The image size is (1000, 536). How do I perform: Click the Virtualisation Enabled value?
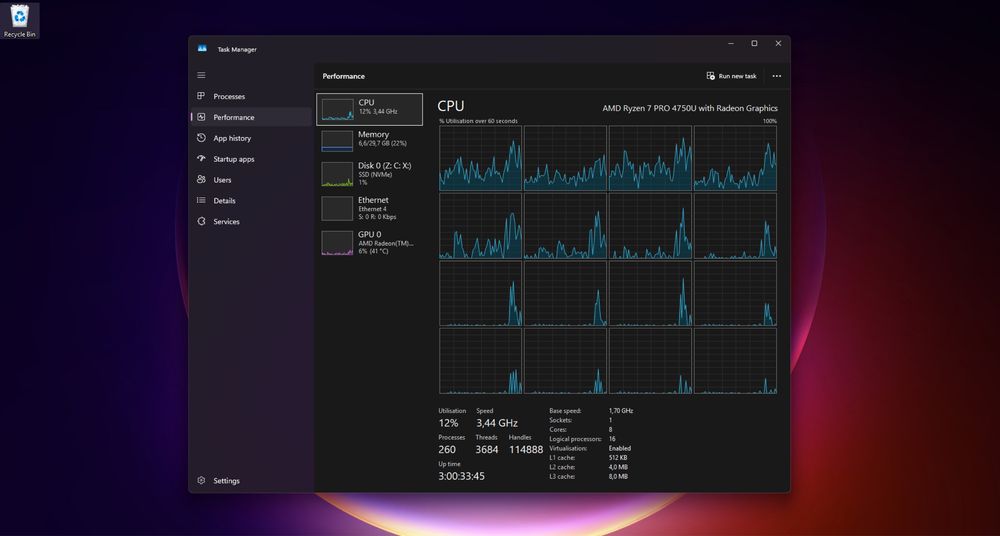pos(620,449)
